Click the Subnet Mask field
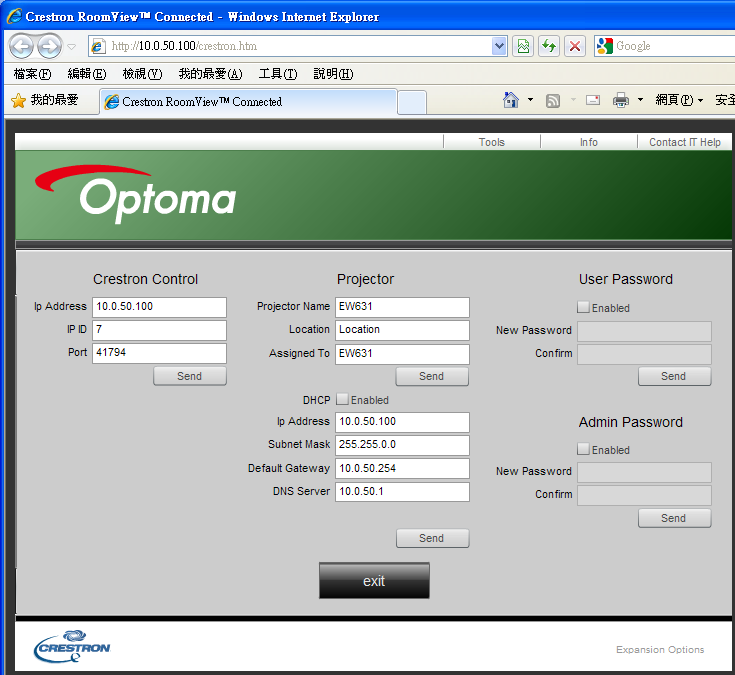735x675 pixels. click(402, 445)
